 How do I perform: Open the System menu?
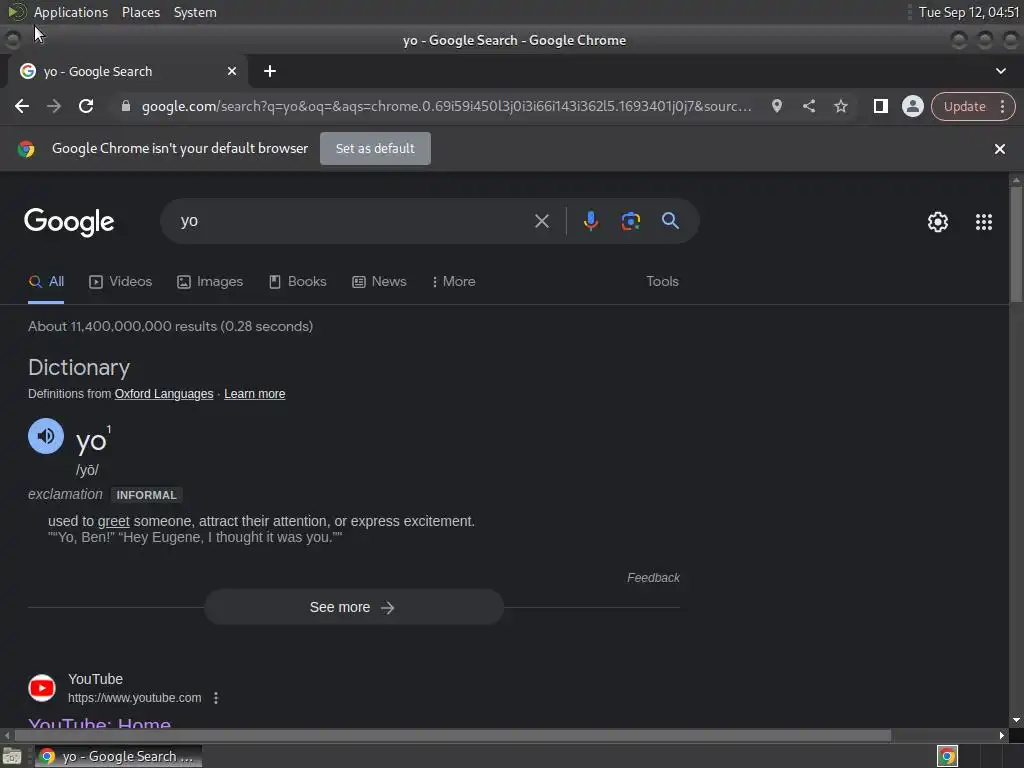click(195, 12)
